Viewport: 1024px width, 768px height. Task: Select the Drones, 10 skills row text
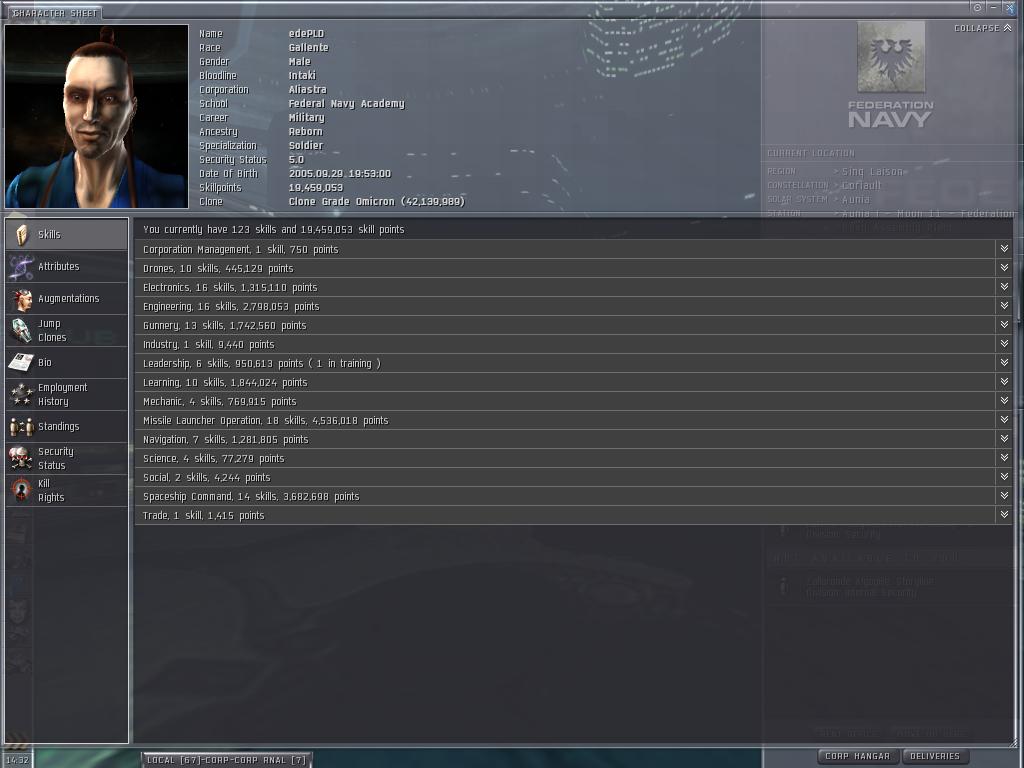[x=218, y=268]
